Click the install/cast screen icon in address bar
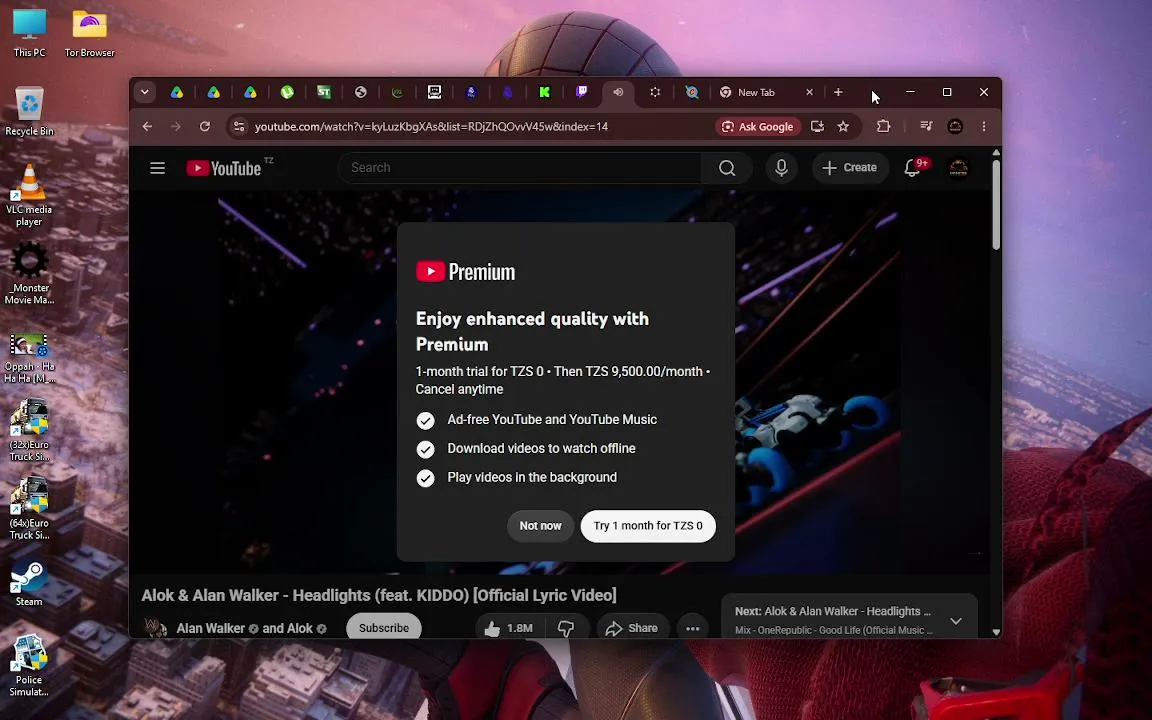The width and height of the screenshot is (1152, 720). pyautogui.click(x=817, y=126)
